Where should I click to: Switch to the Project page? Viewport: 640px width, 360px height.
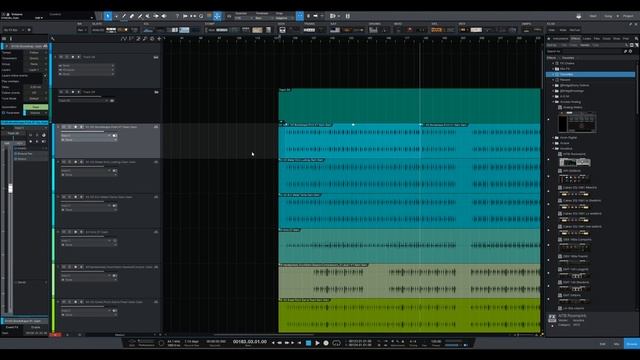(x=628, y=16)
